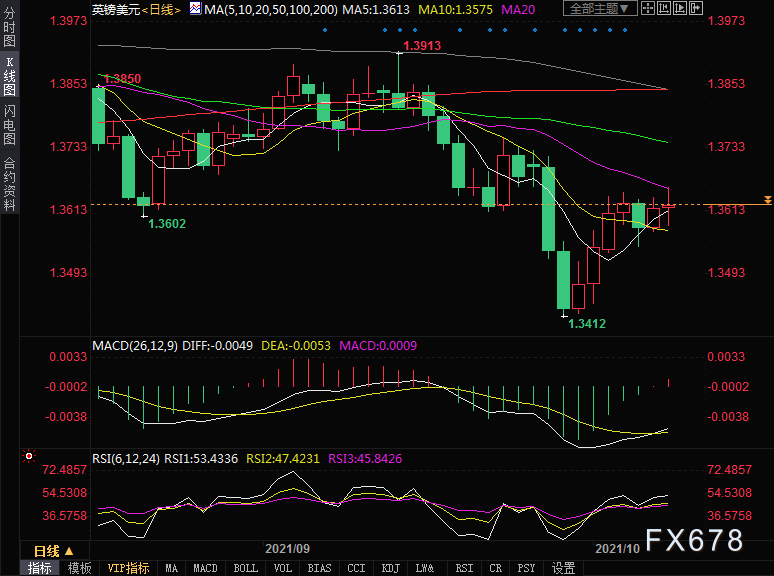Open the VIP指标 tab
The width and height of the screenshot is (774, 576).
128,568
